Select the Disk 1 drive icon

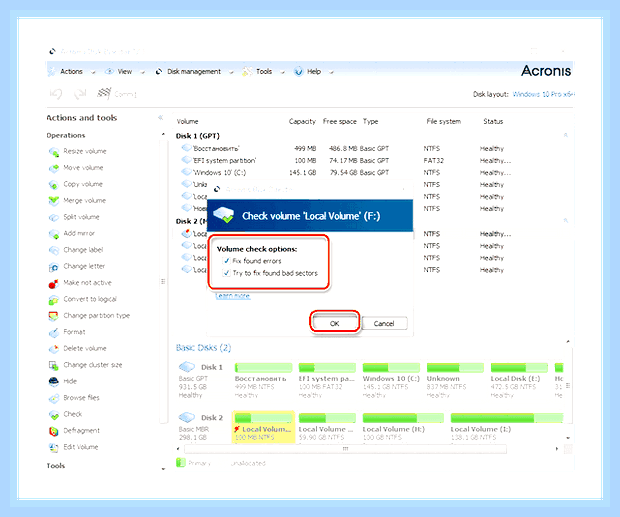(187, 366)
